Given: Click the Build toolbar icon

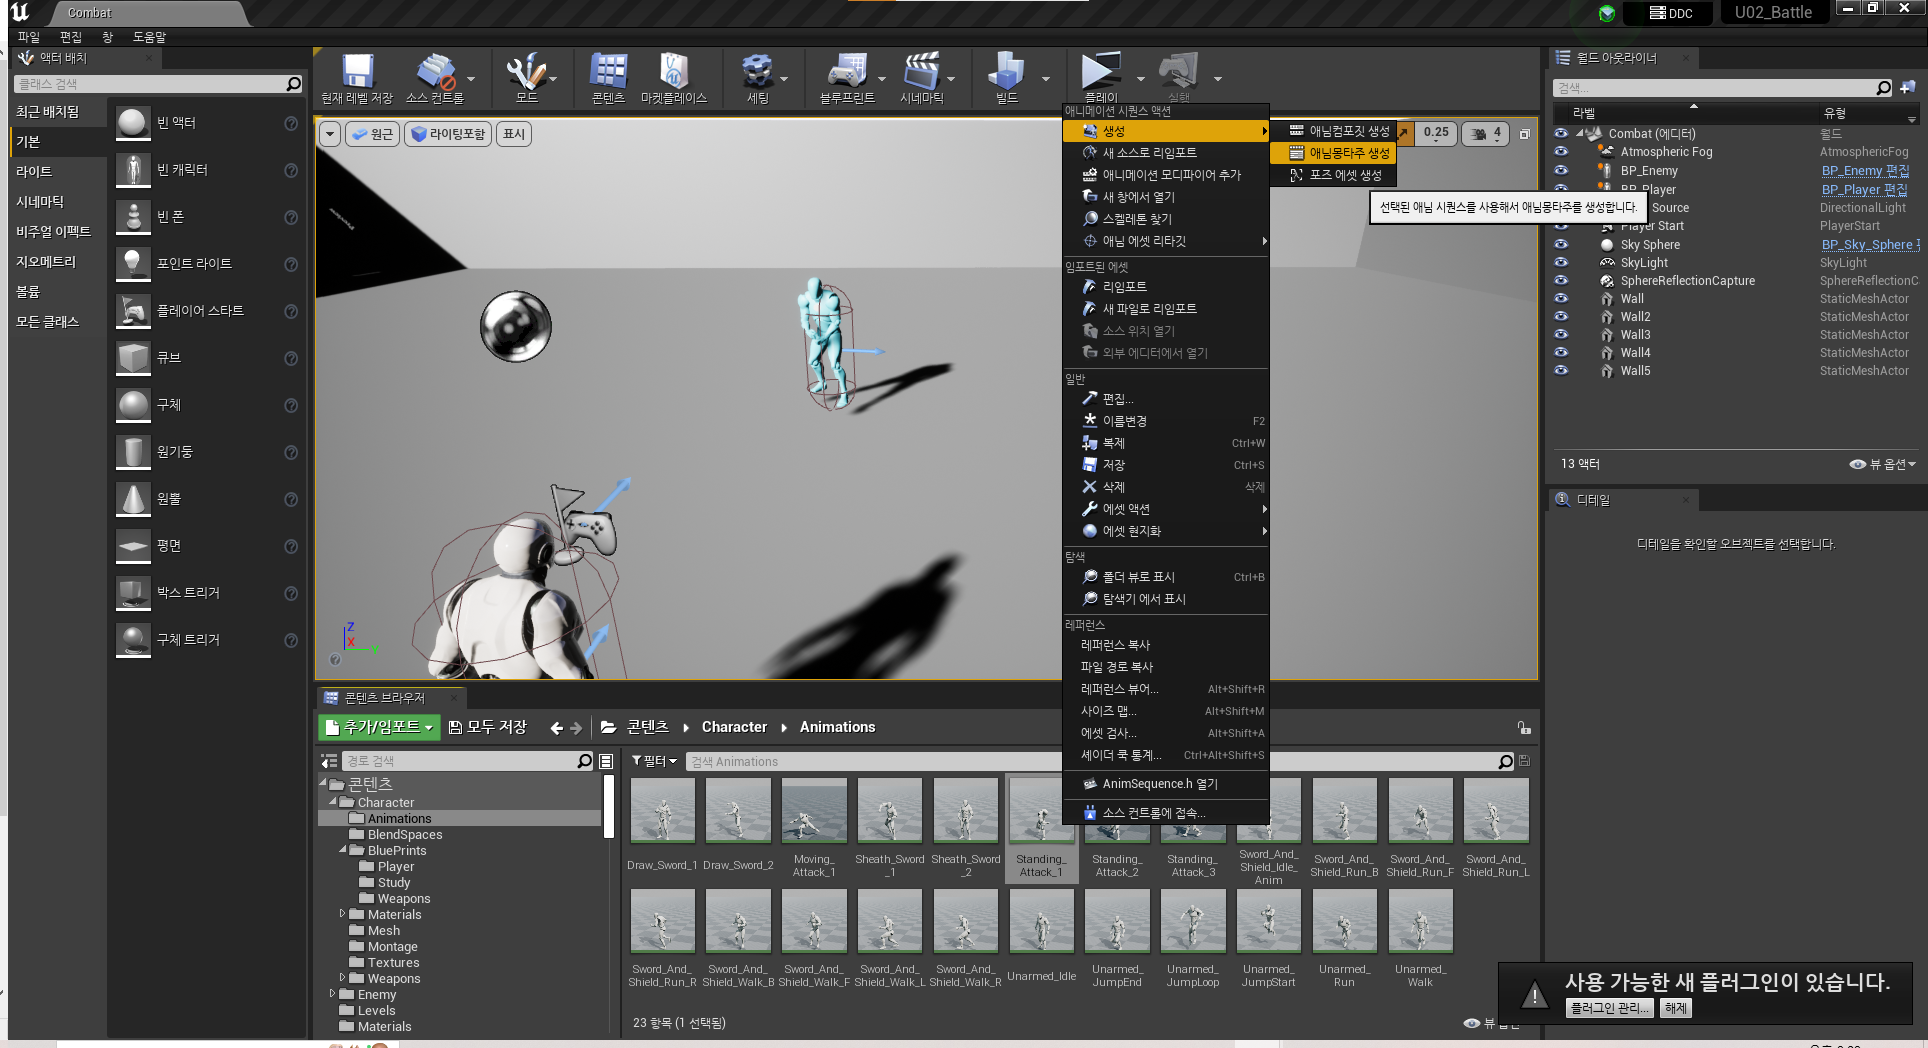Looking at the screenshot, I should 1006,72.
